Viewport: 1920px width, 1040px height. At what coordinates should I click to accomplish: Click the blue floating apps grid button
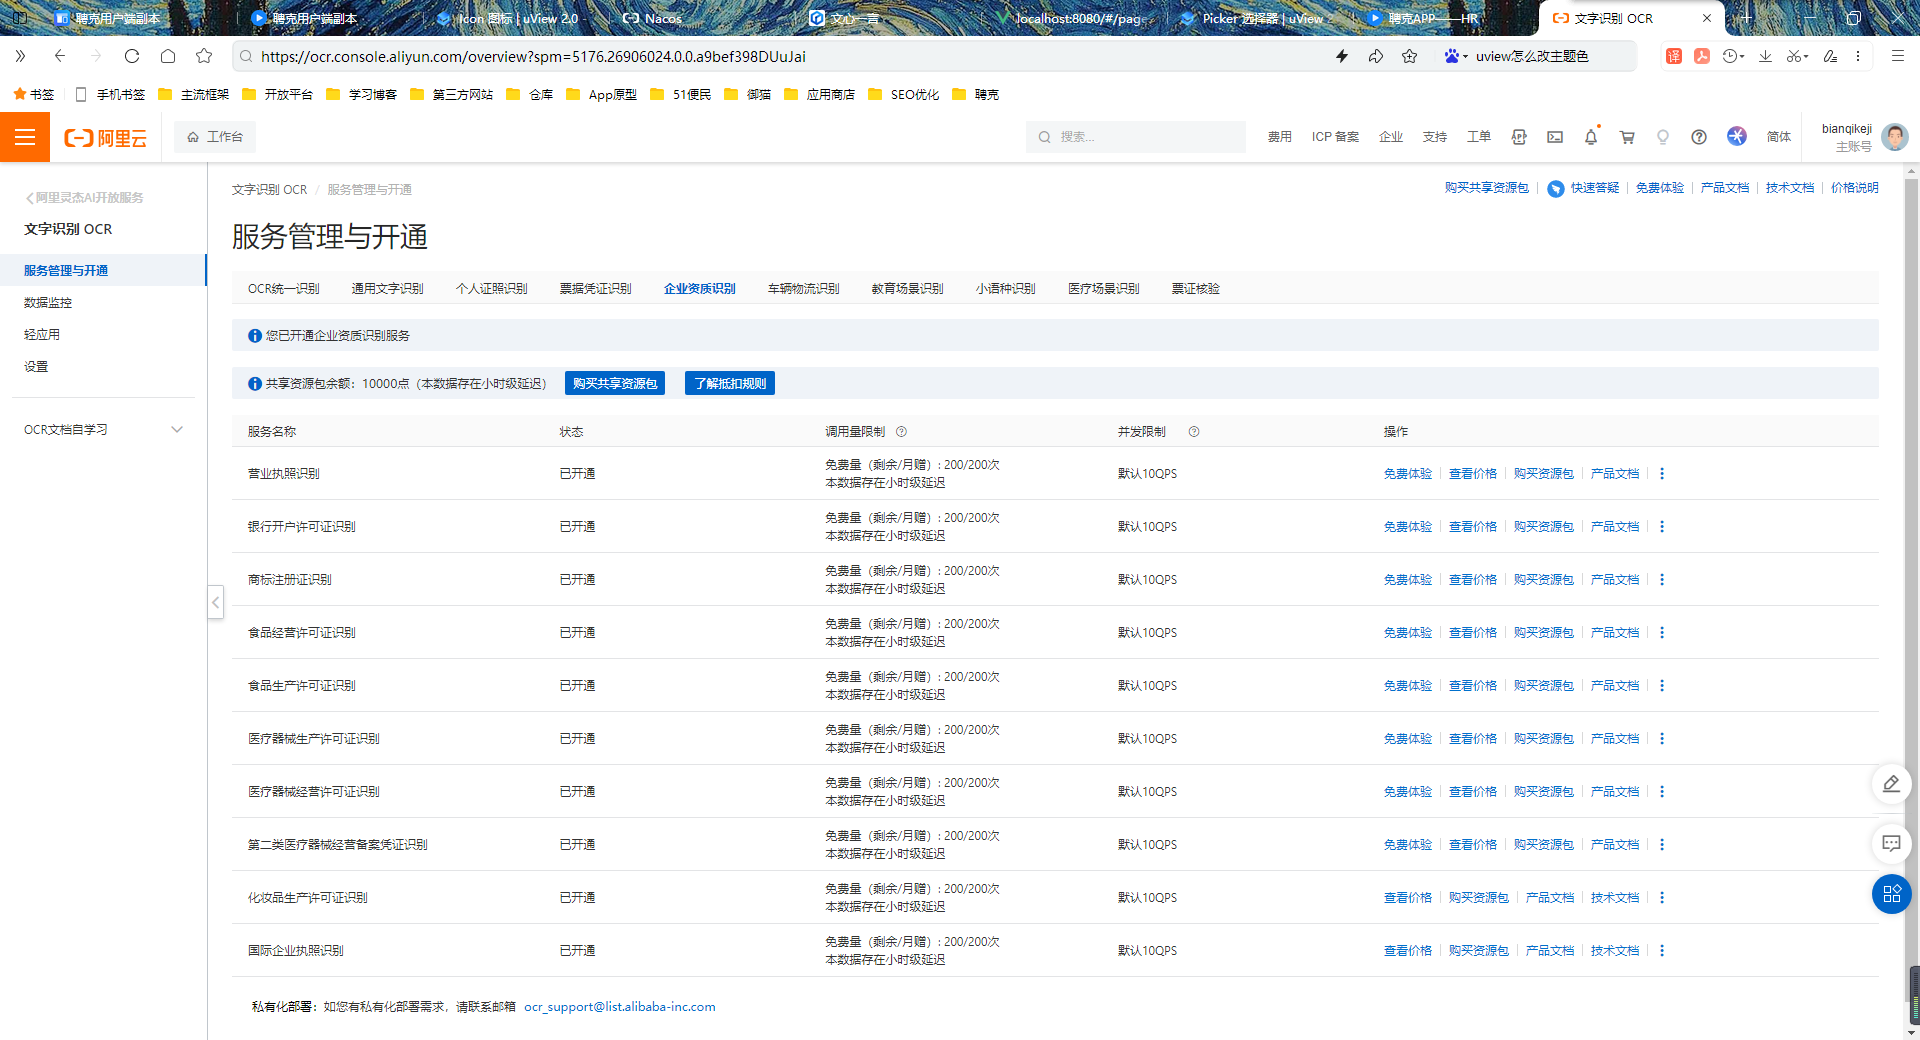(1891, 894)
